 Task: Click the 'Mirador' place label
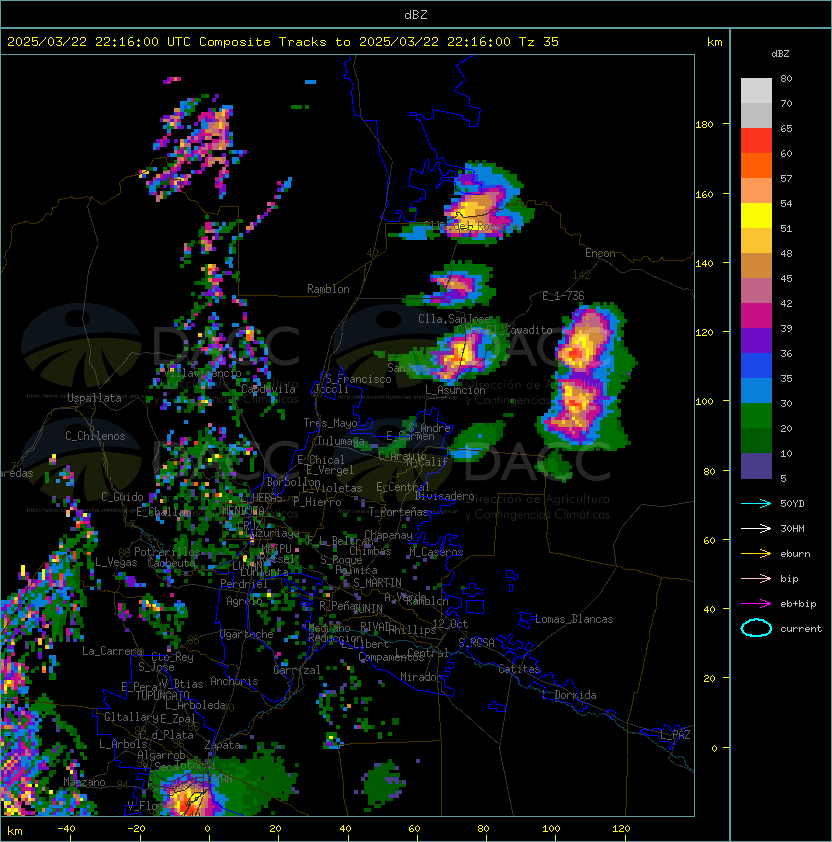(422, 677)
